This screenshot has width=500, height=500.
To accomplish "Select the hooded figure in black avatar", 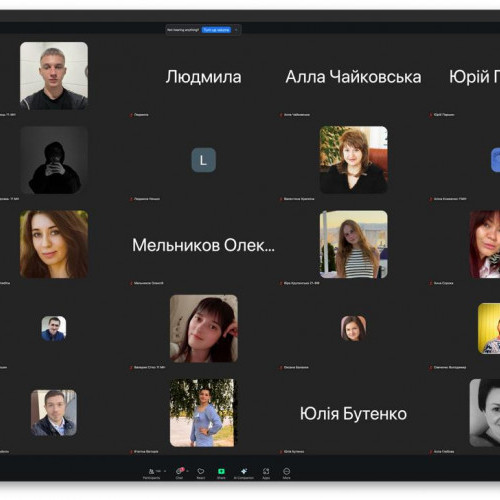I will (x=54, y=160).
